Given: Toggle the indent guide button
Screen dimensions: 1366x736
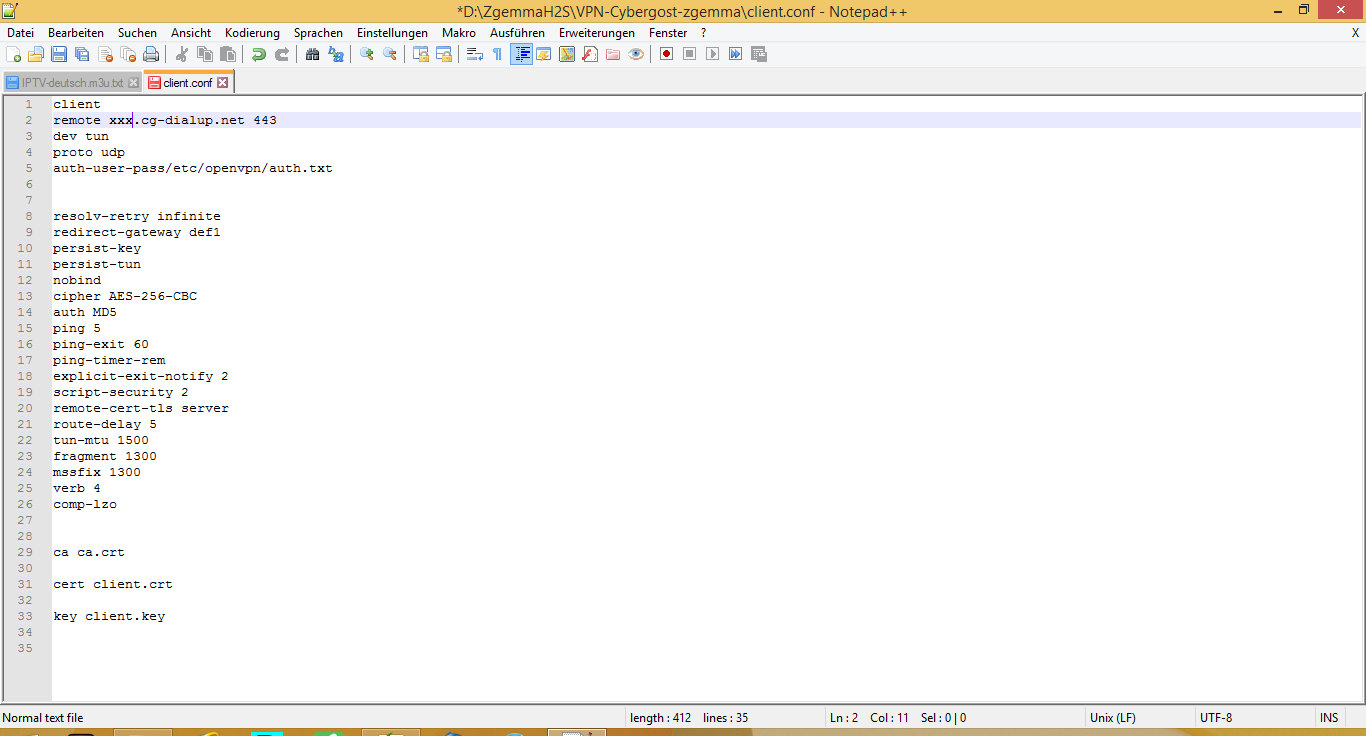Looking at the screenshot, I should (x=521, y=54).
